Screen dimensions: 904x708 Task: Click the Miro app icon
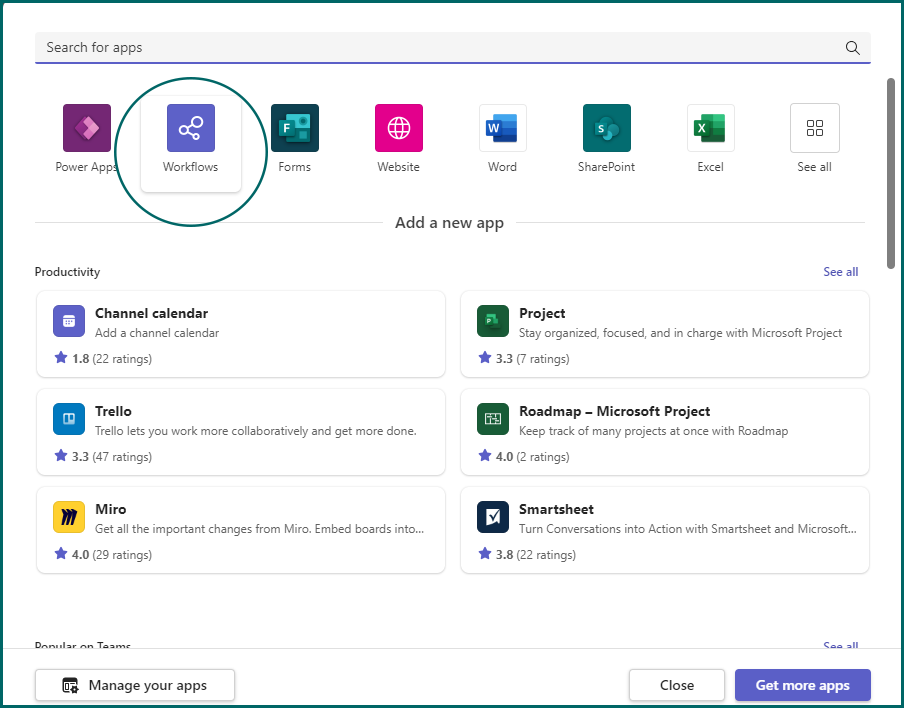[x=69, y=517]
